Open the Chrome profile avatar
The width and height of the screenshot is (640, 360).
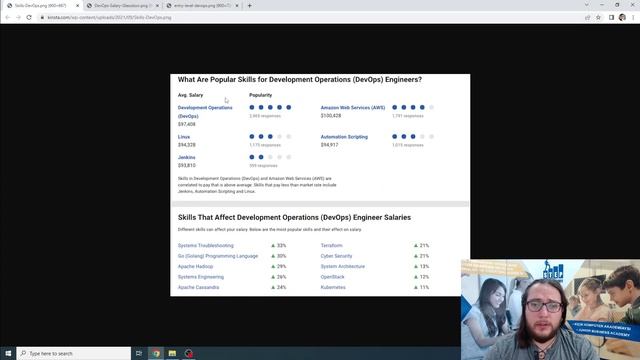[622, 18]
